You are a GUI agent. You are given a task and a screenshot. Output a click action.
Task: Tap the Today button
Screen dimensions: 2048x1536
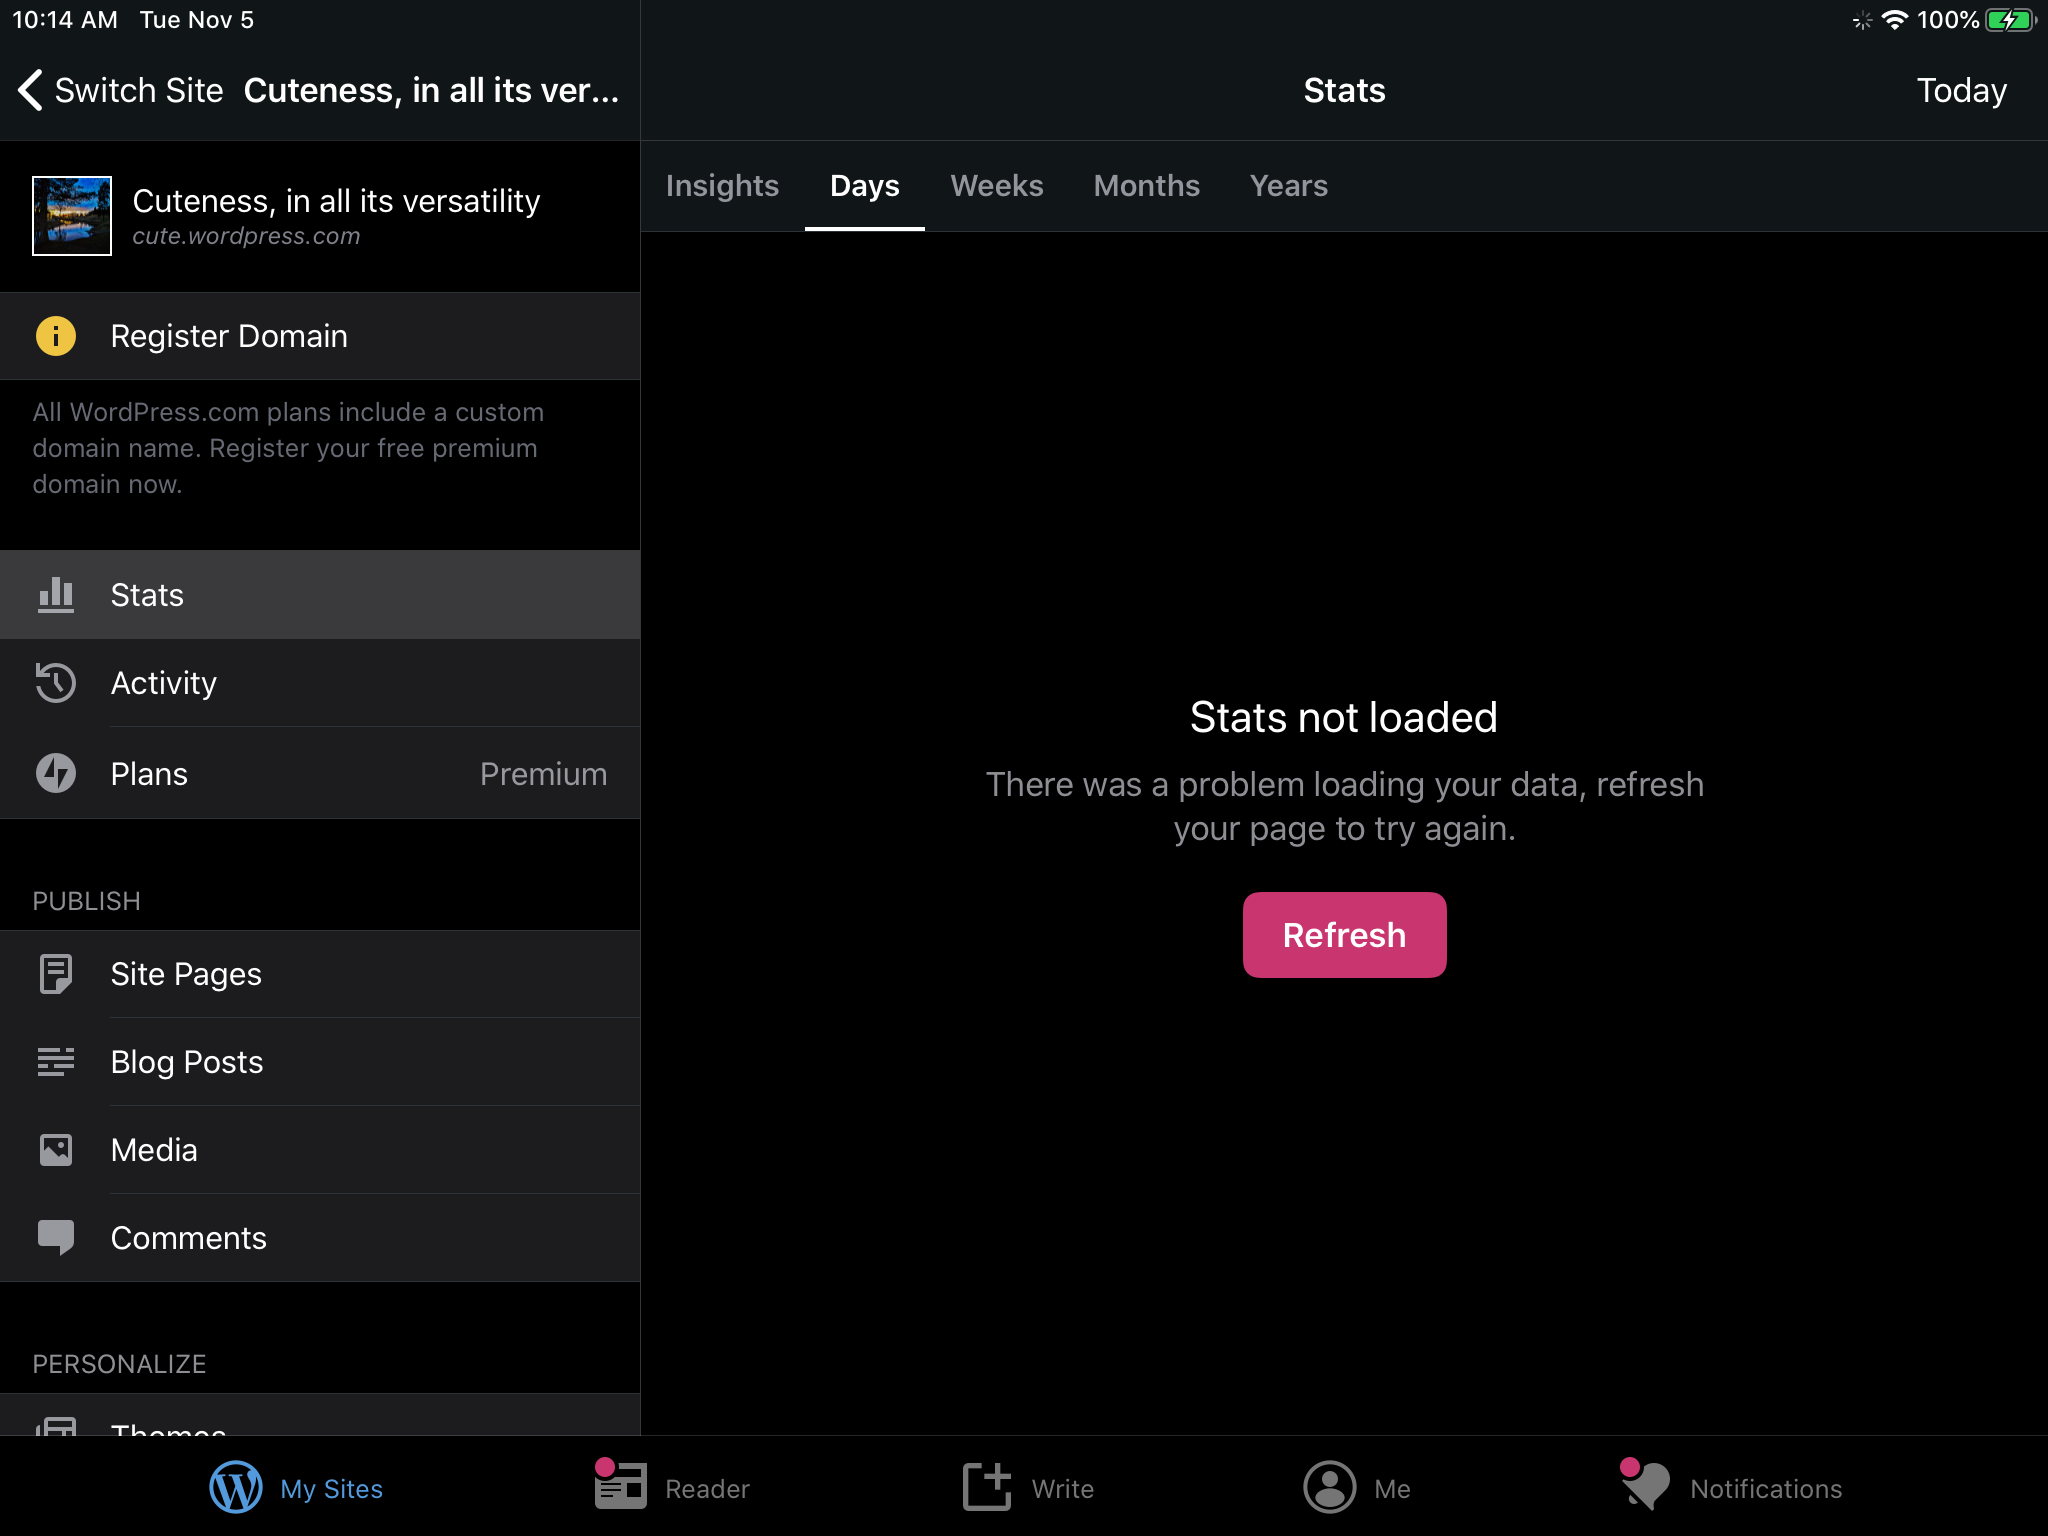pyautogui.click(x=1961, y=90)
